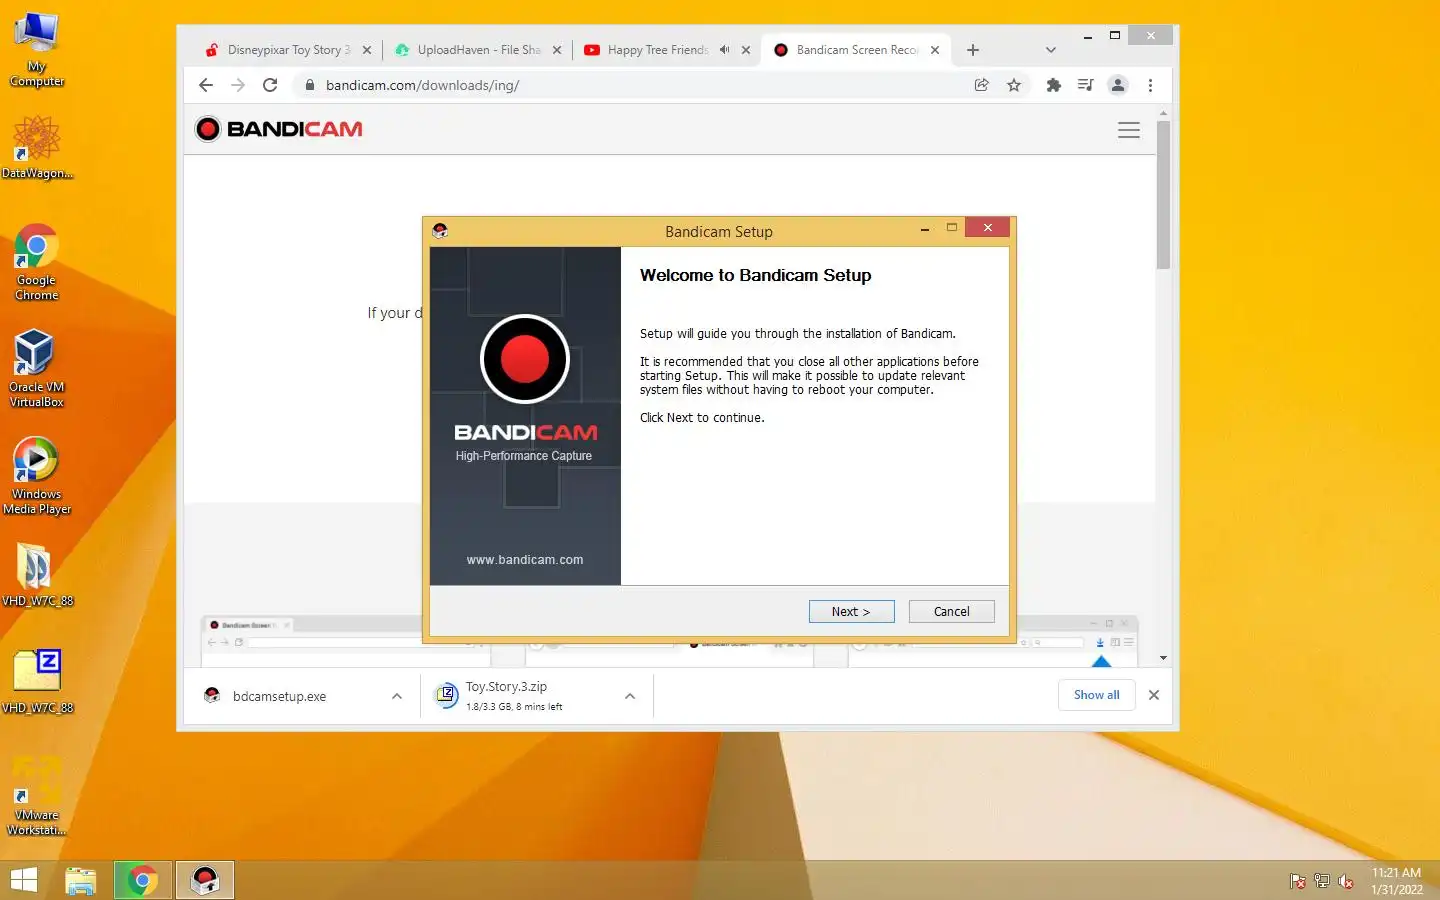1440x900 pixels.
Task: Click the Bandicam Setup title bar icon
Action: [440, 231]
